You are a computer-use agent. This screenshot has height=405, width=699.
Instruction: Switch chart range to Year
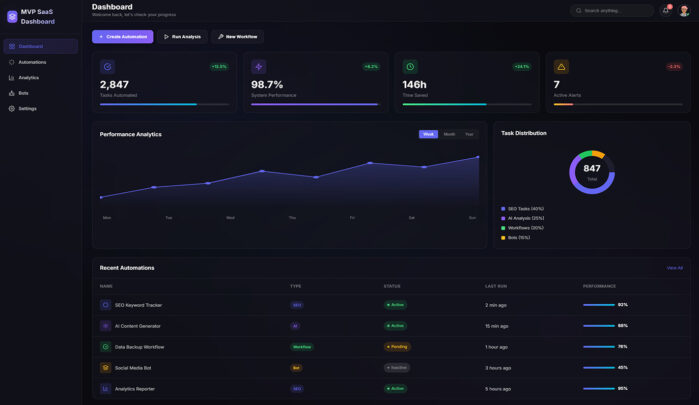coord(469,134)
